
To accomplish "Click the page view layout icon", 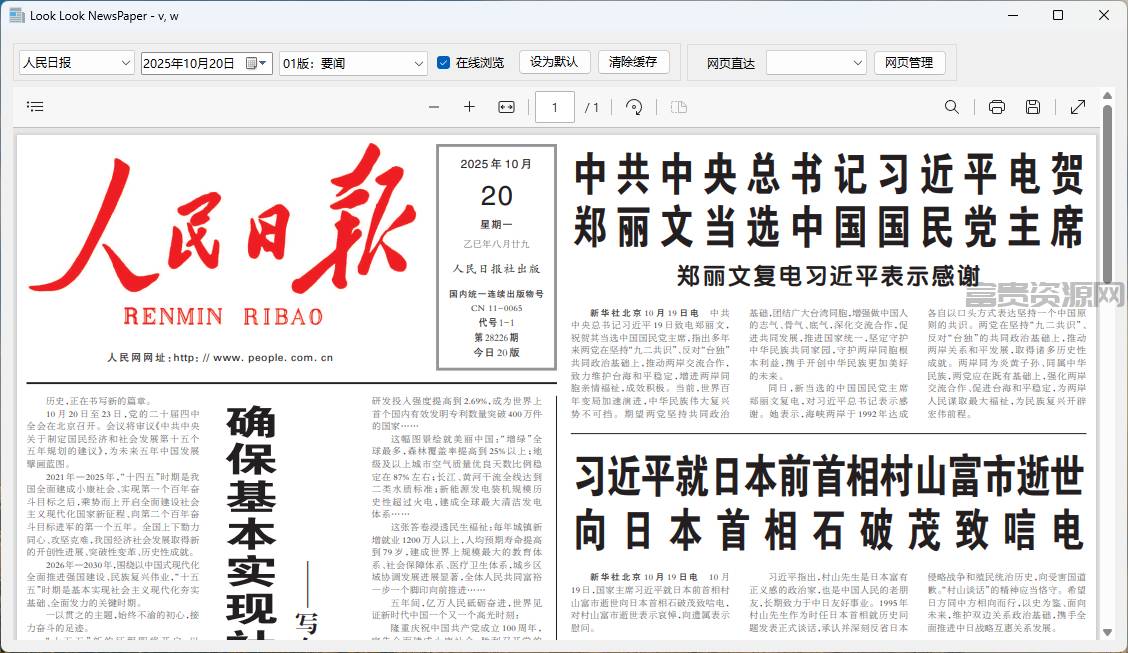I will click(x=678, y=107).
